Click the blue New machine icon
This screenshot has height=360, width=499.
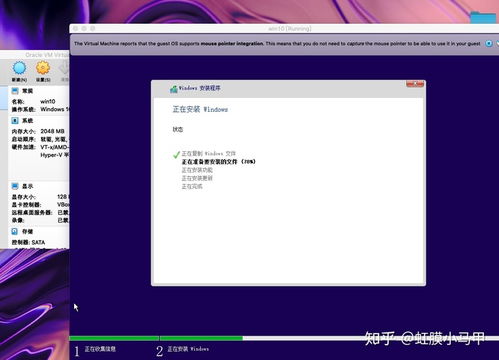(x=19, y=68)
